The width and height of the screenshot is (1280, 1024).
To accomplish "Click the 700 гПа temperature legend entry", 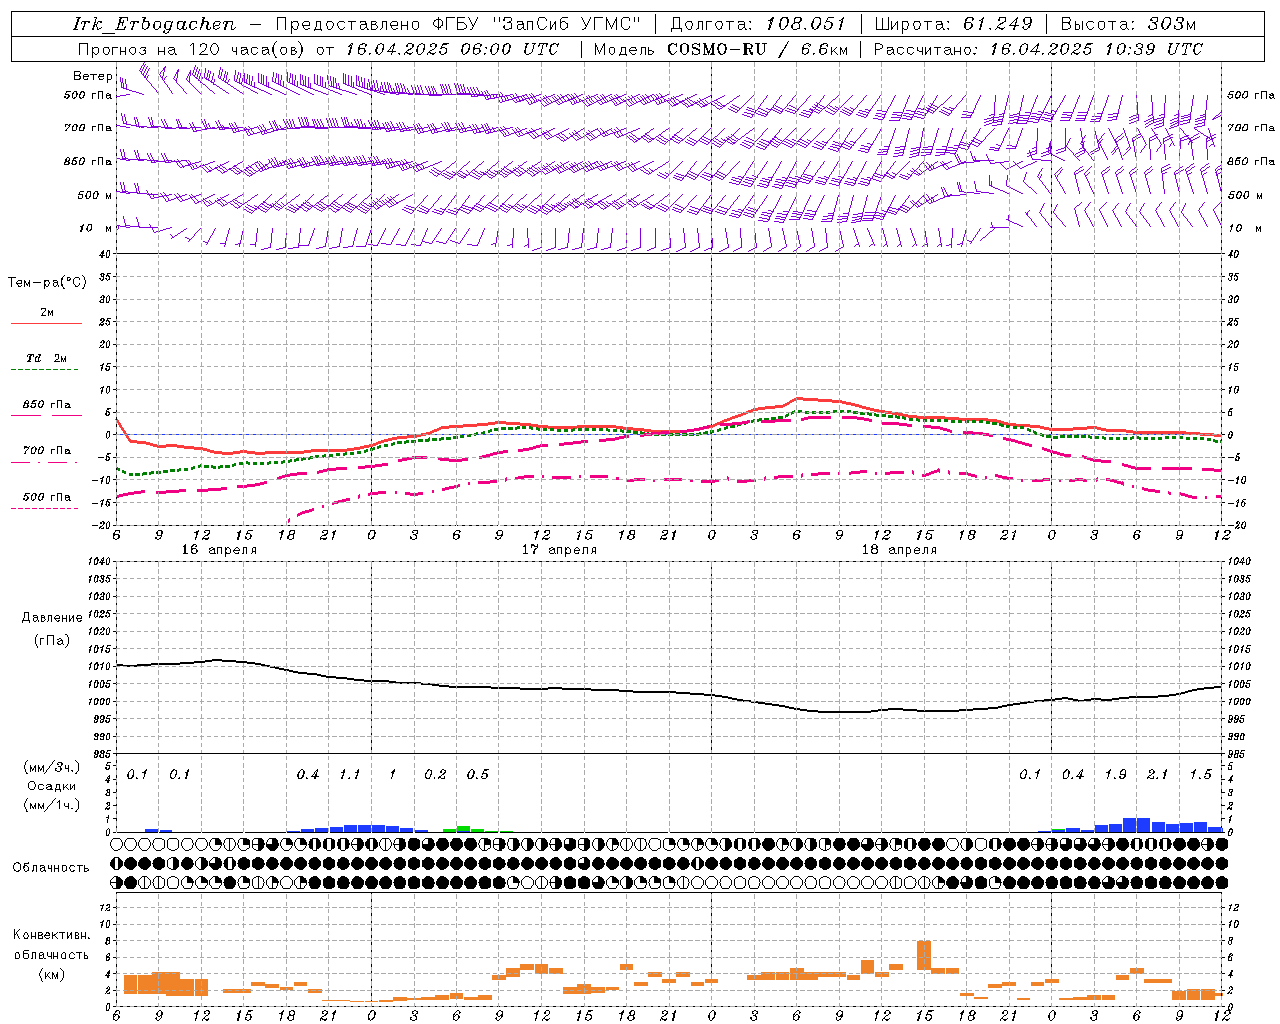I will pyautogui.click(x=47, y=451).
